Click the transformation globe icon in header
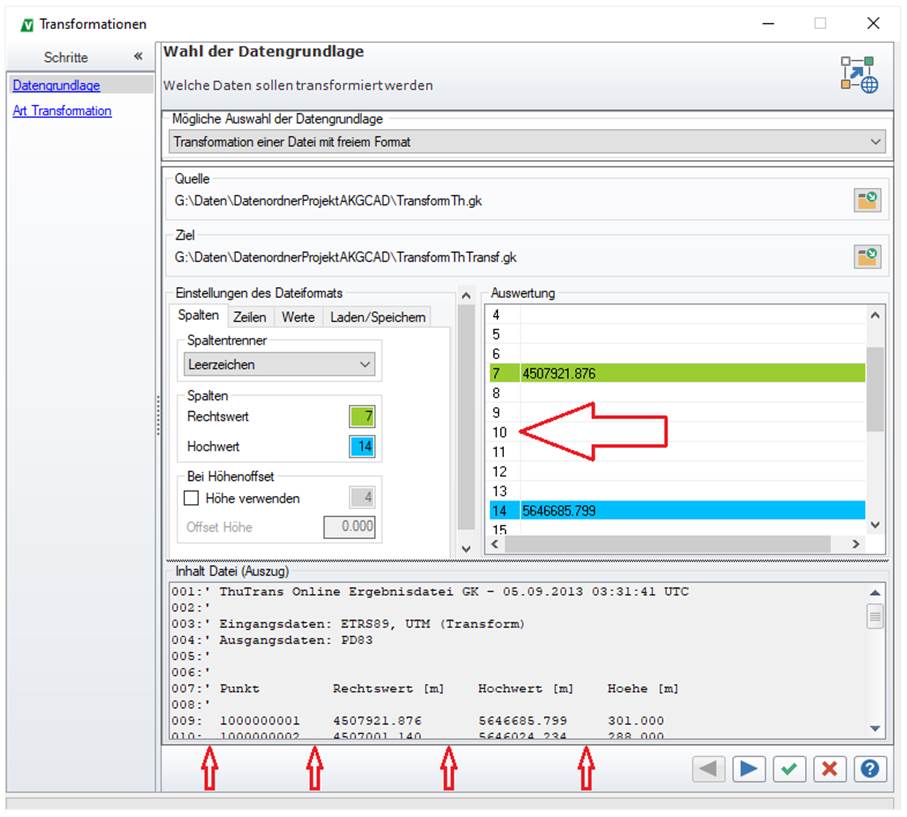This screenshot has width=907, height=817. pos(860,75)
